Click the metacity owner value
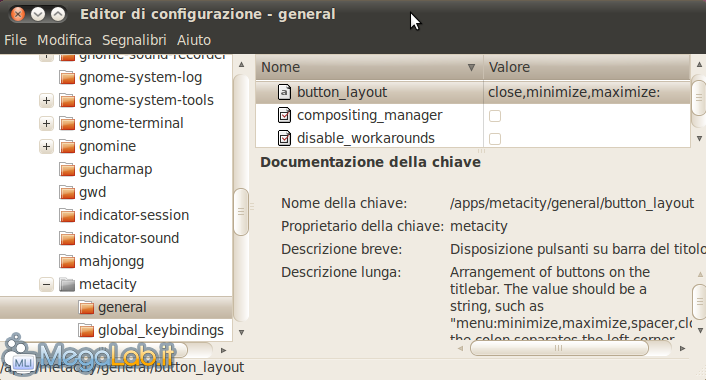The image size is (706, 380). click(x=479, y=226)
